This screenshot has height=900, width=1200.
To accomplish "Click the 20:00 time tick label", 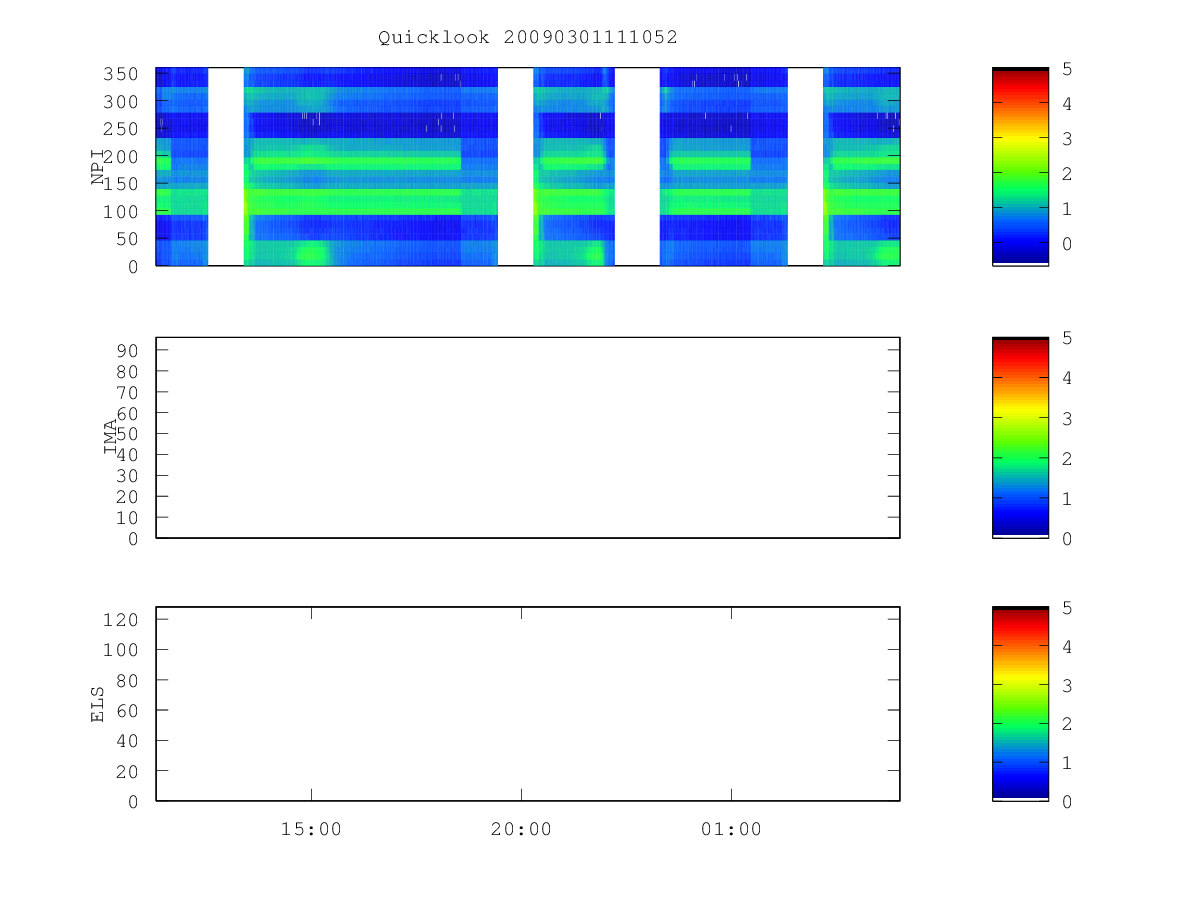I will point(521,829).
